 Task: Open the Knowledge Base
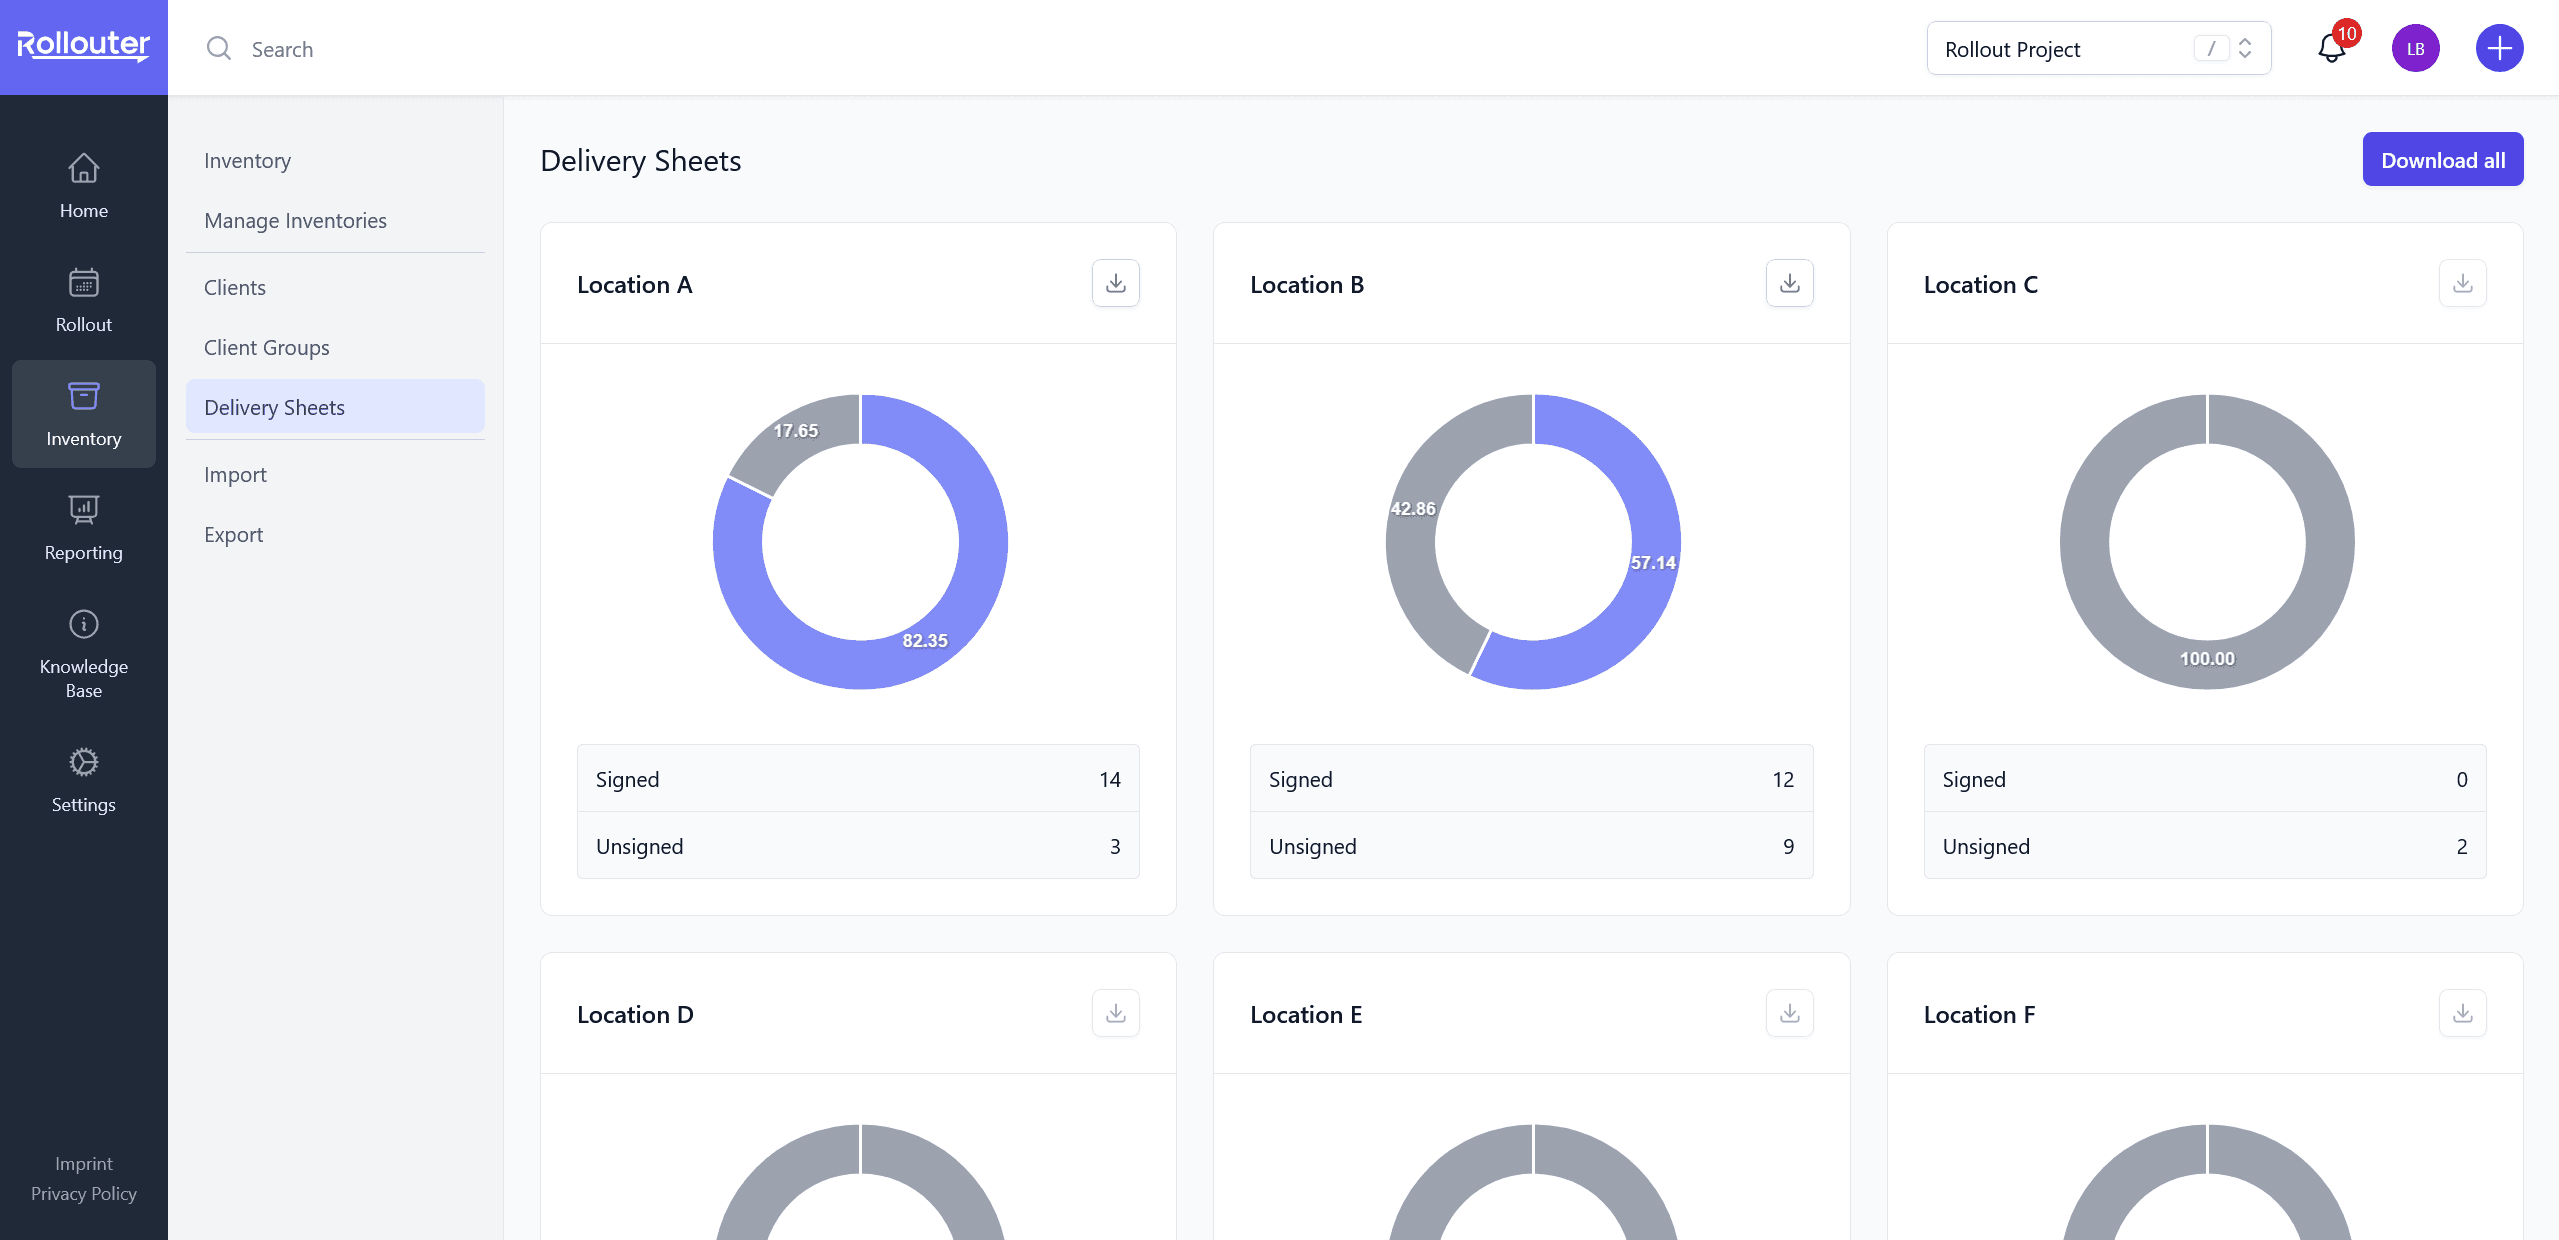(x=83, y=654)
